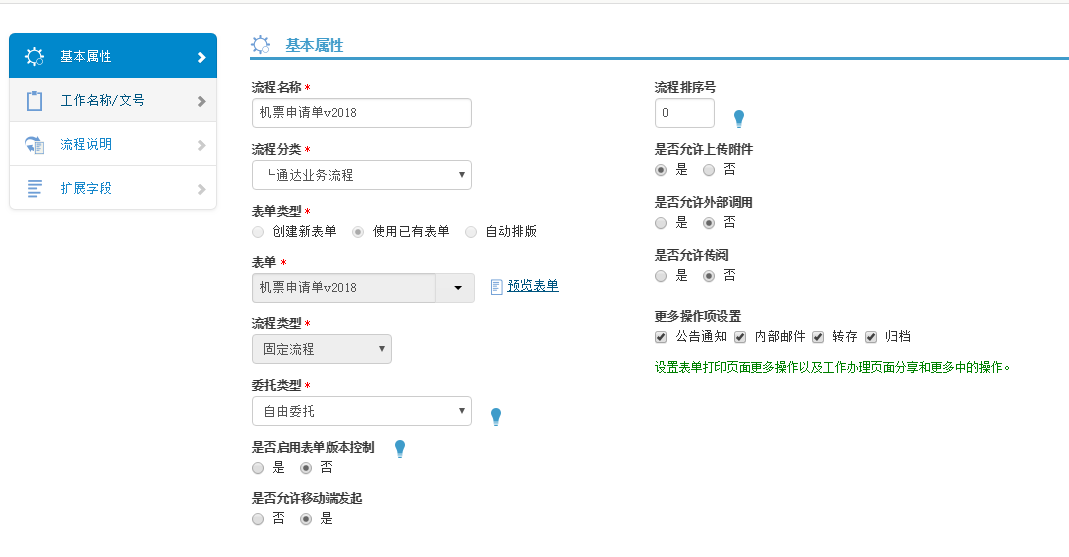Click the document icon beside 预览表单
Screen dimensions: 1069x557
coord(496,287)
